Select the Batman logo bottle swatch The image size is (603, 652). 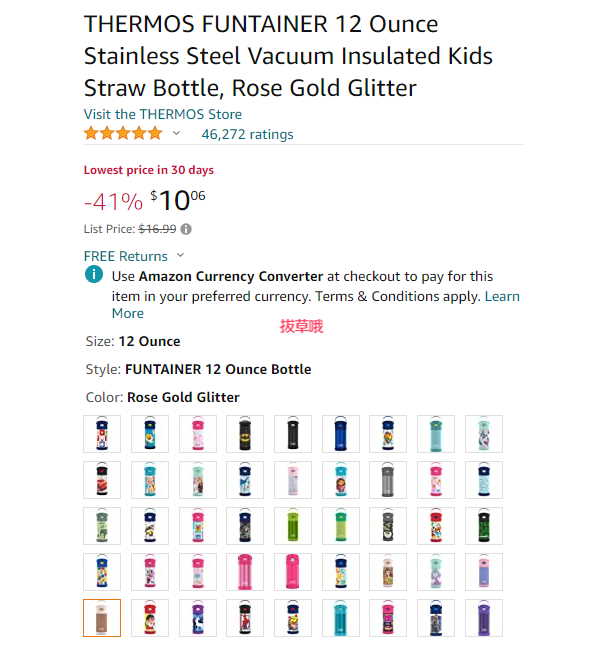tap(245, 434)
